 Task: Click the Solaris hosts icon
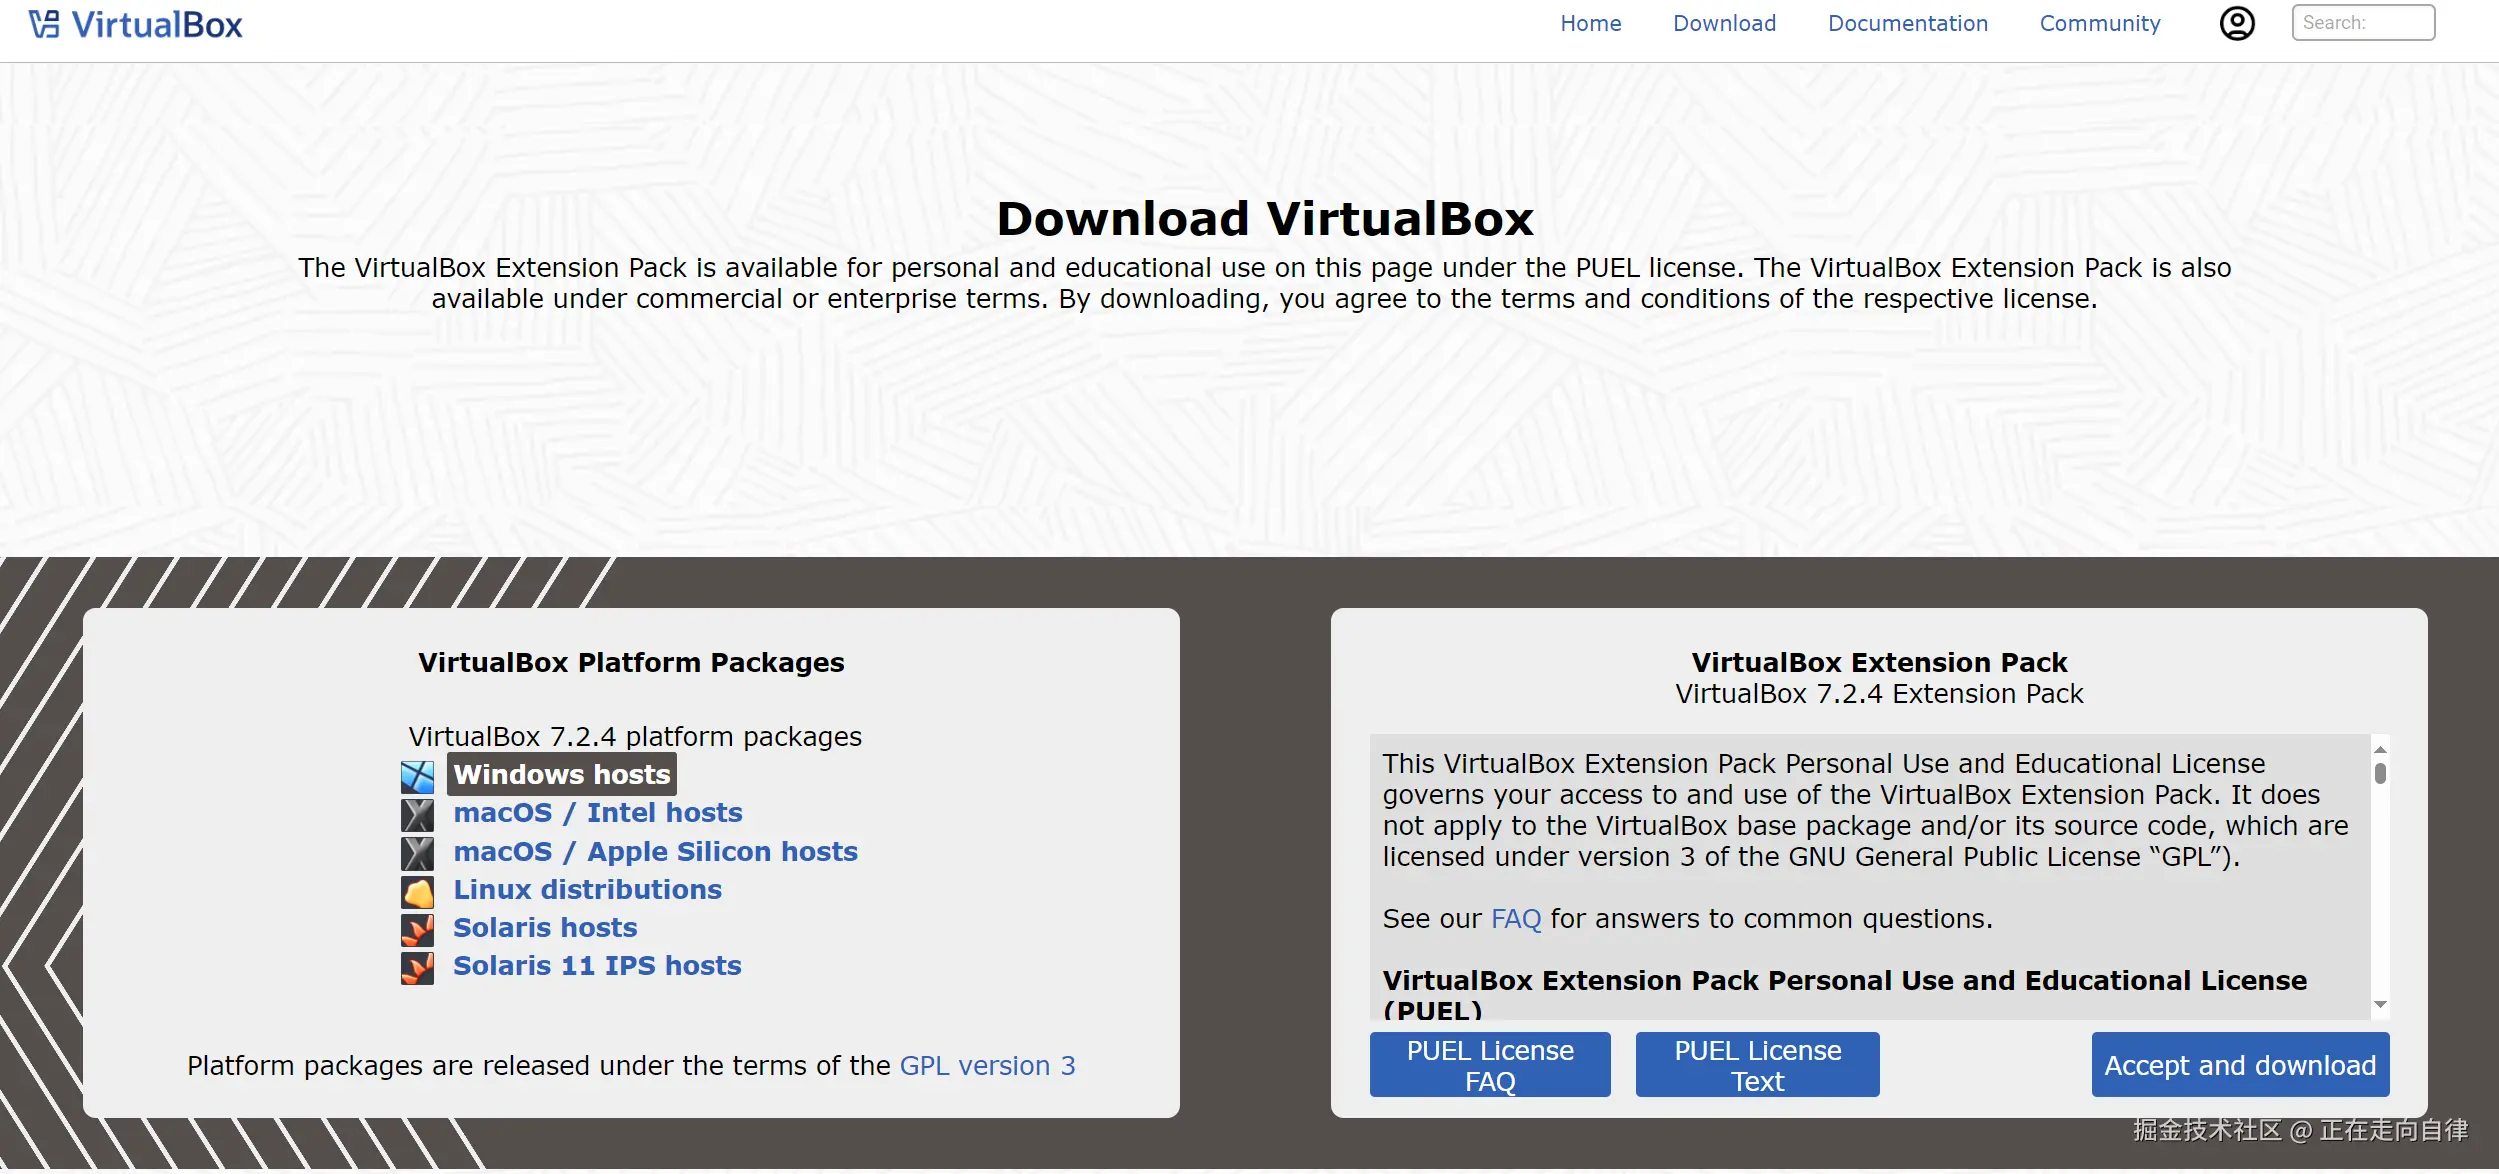pos(417,928)
